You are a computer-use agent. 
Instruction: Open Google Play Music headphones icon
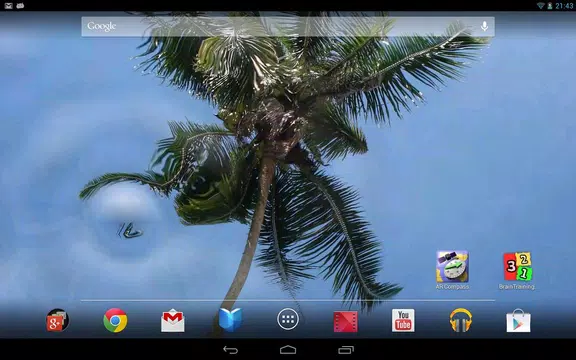pos(461,320)
